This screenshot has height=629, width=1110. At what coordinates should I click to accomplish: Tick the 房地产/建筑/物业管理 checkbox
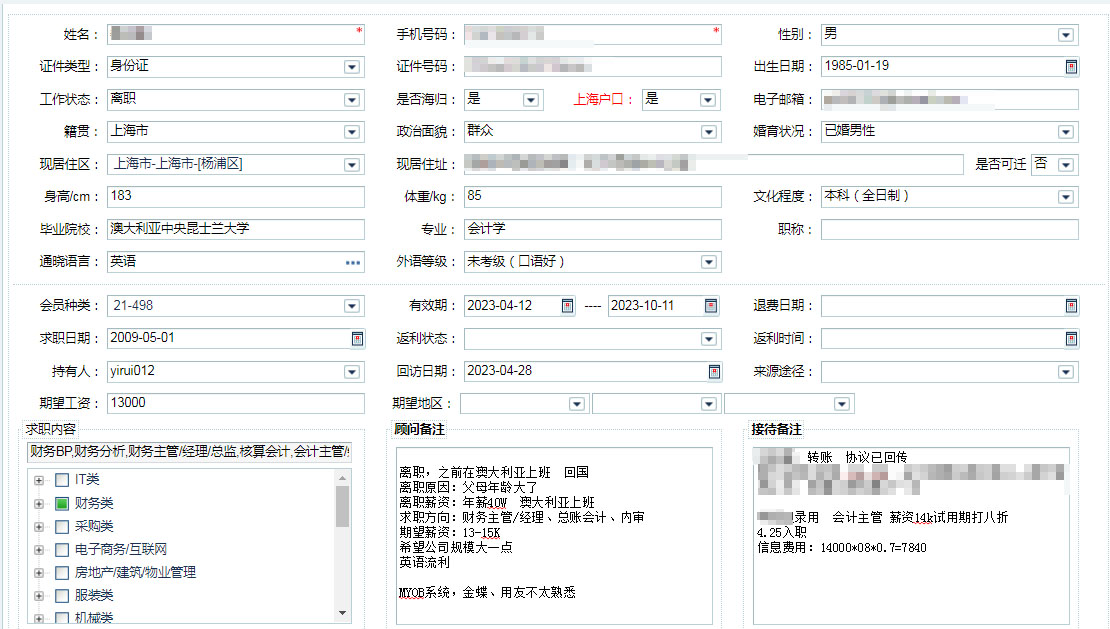[x=62, y=572]
